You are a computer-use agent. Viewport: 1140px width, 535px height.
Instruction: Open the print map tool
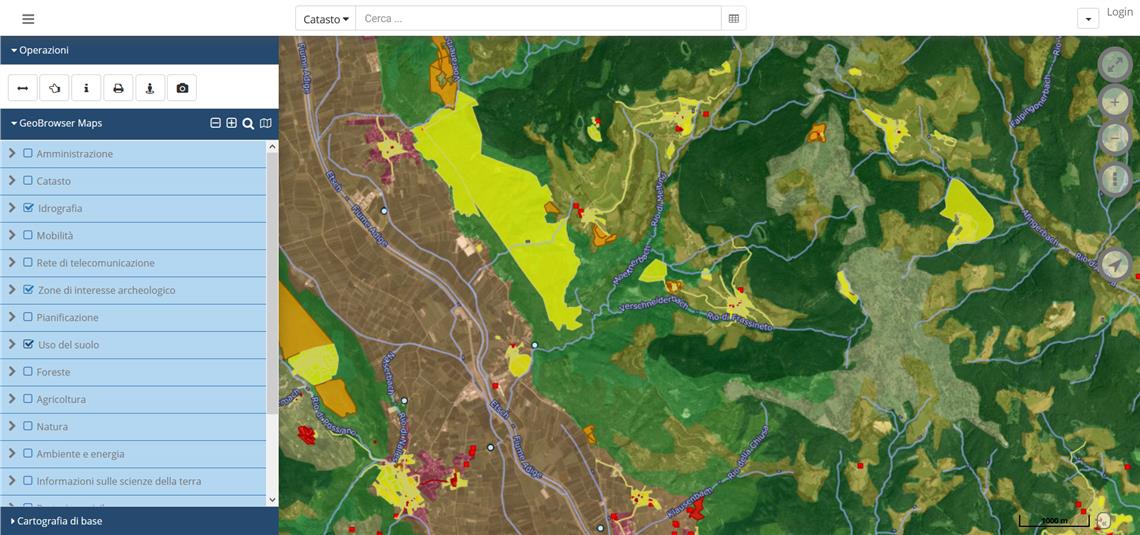[x=118, y=88]
